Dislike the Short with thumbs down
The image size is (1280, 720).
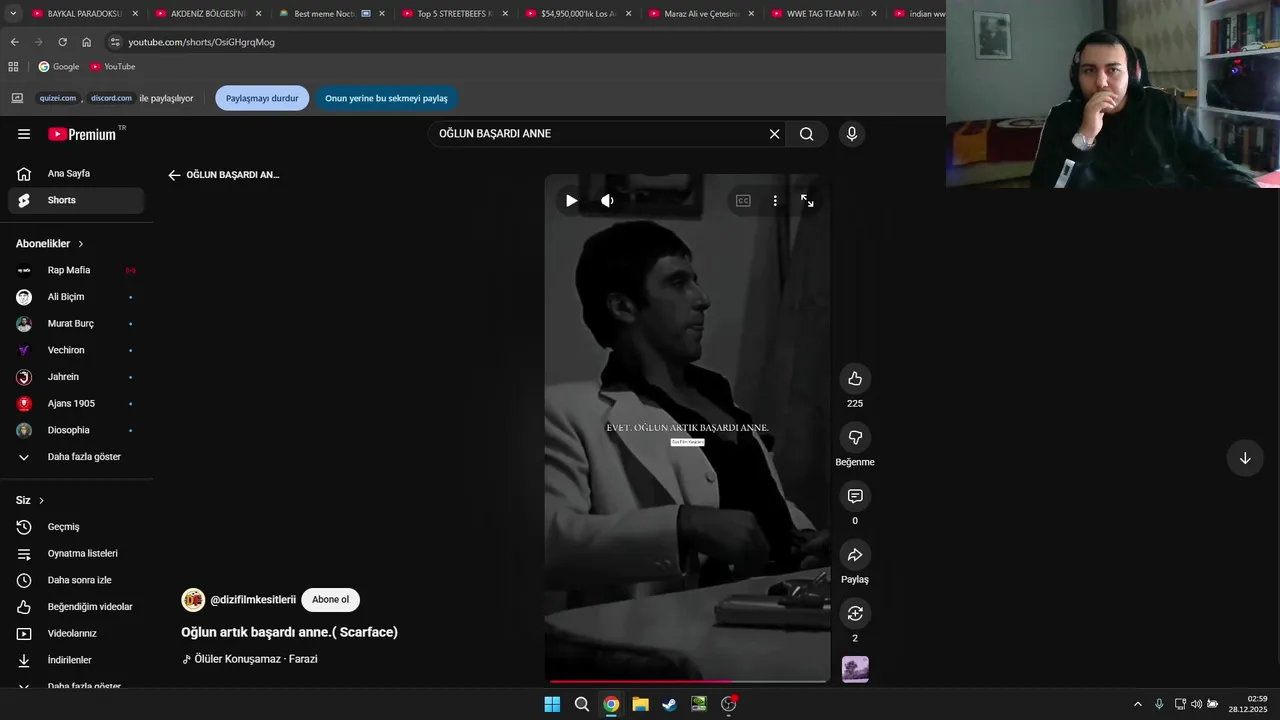855,437
